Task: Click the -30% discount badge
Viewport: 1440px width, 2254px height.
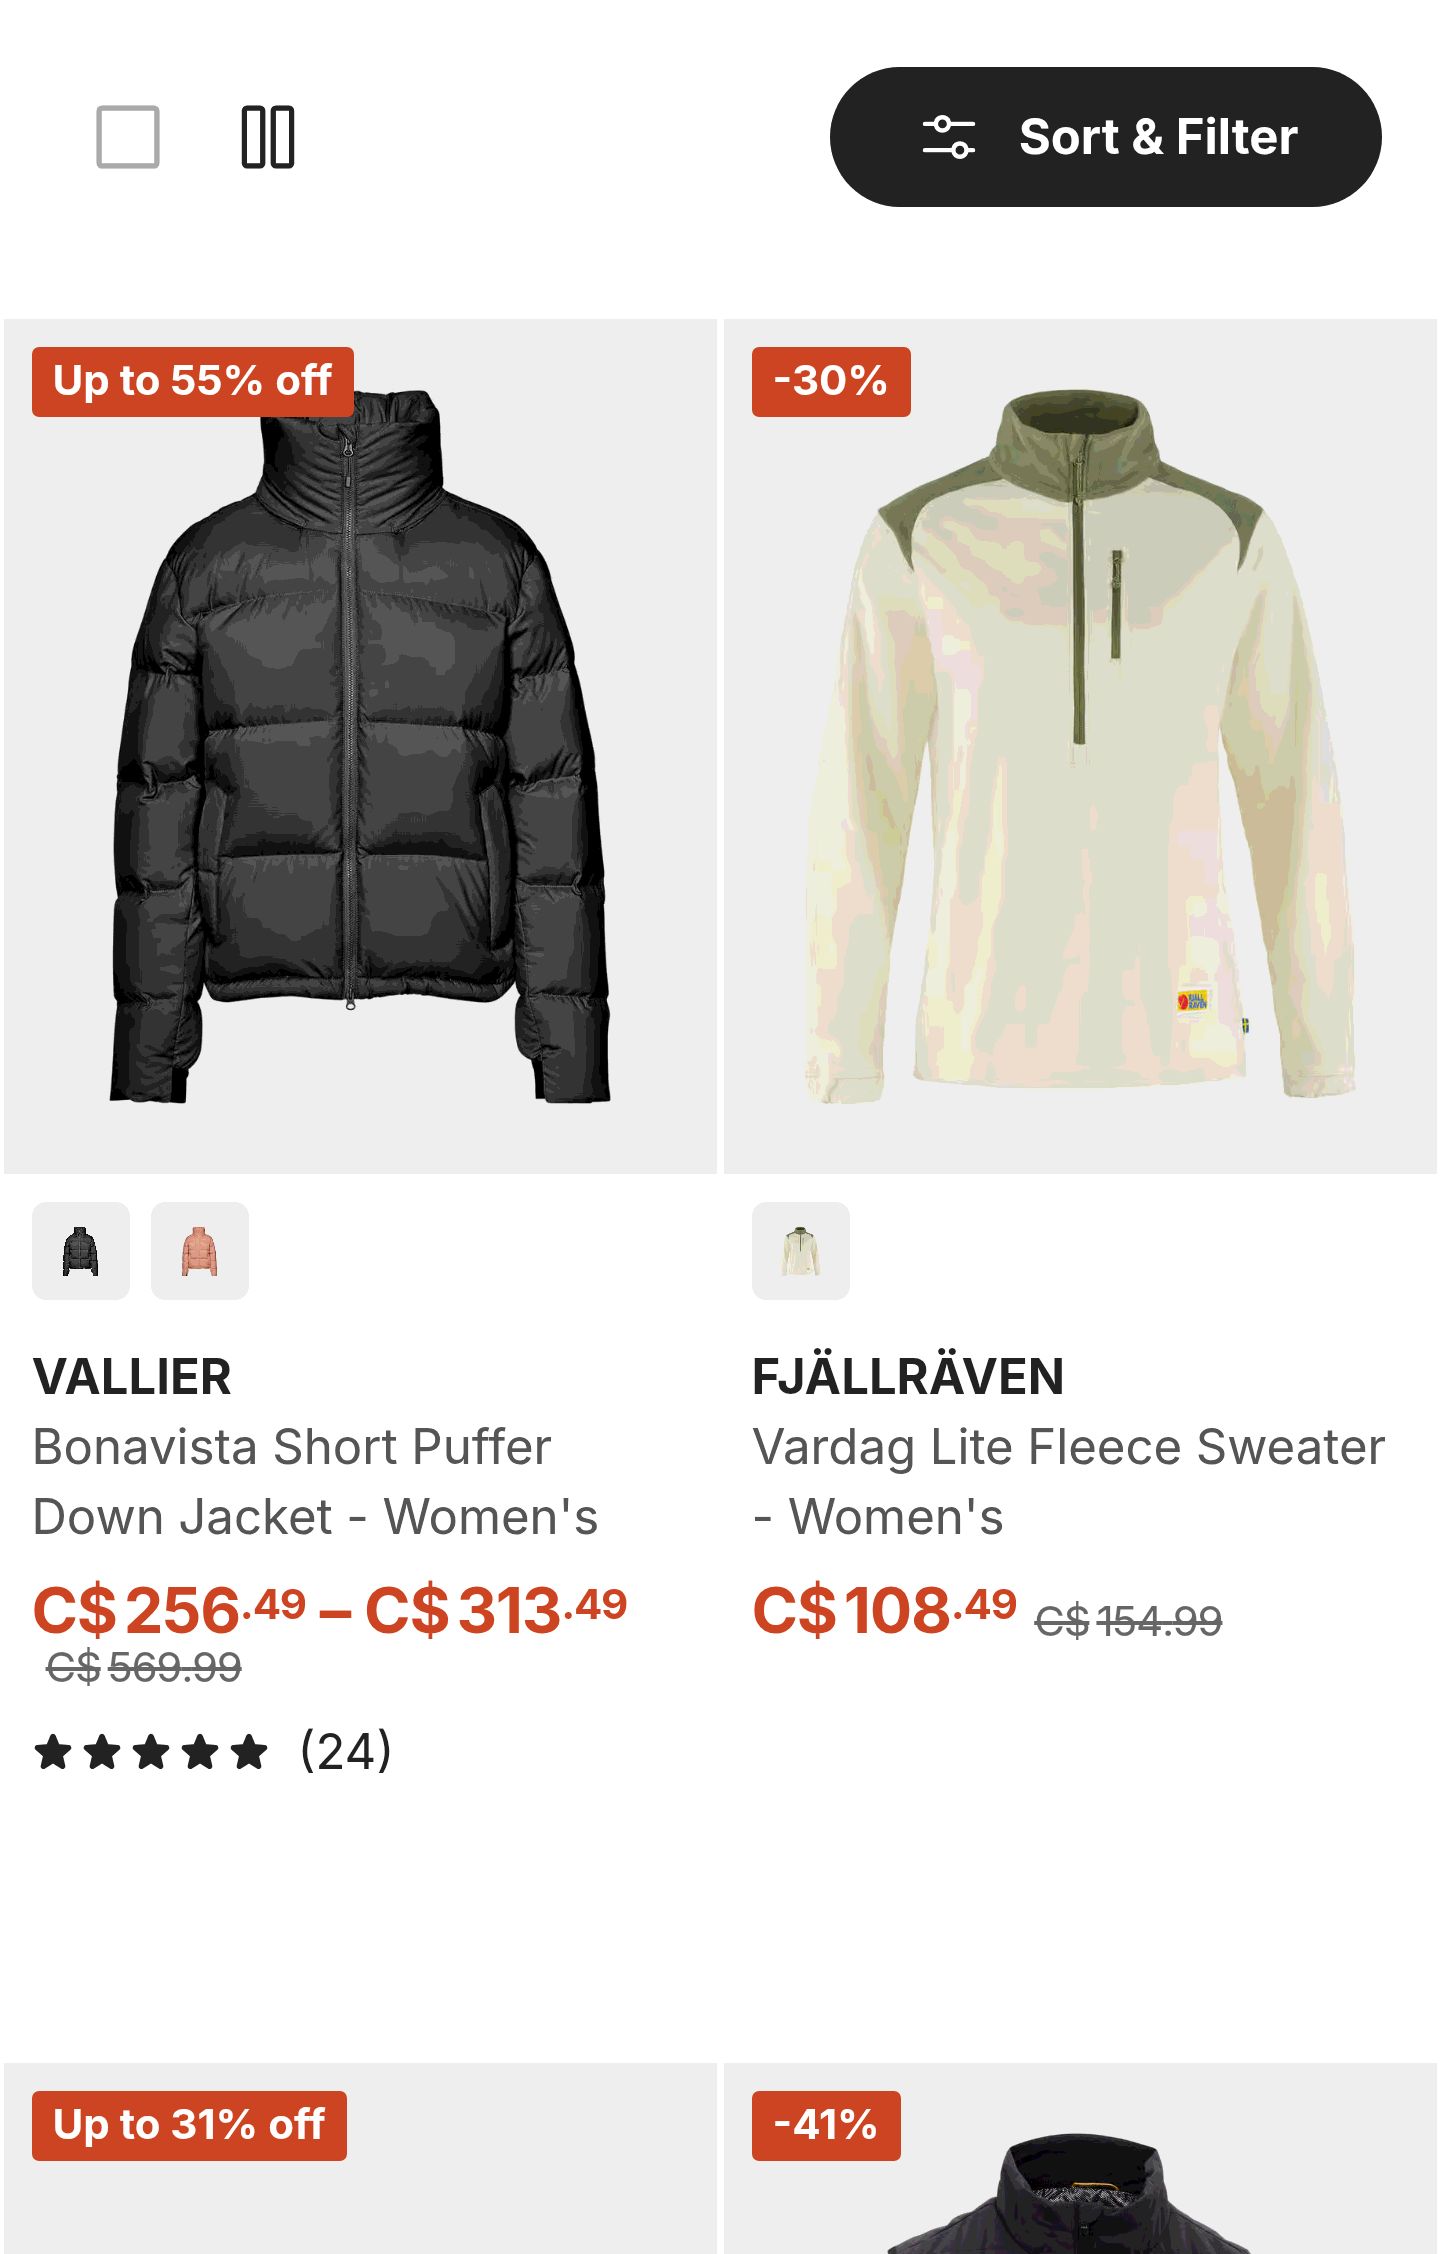Action: point(831,381)
